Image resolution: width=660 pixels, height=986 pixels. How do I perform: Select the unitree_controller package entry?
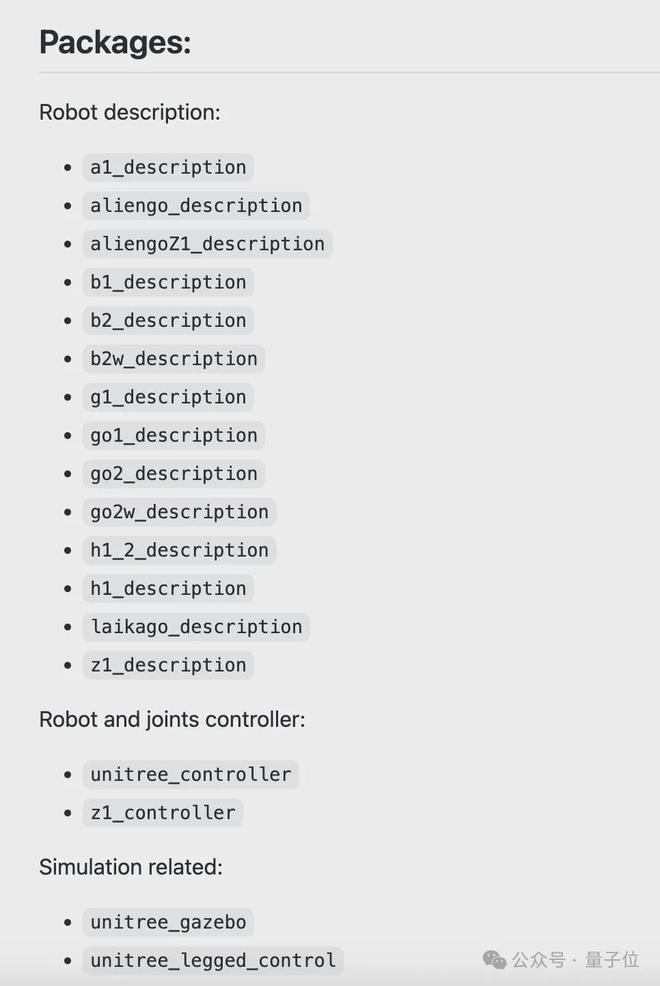pos(191,774)
